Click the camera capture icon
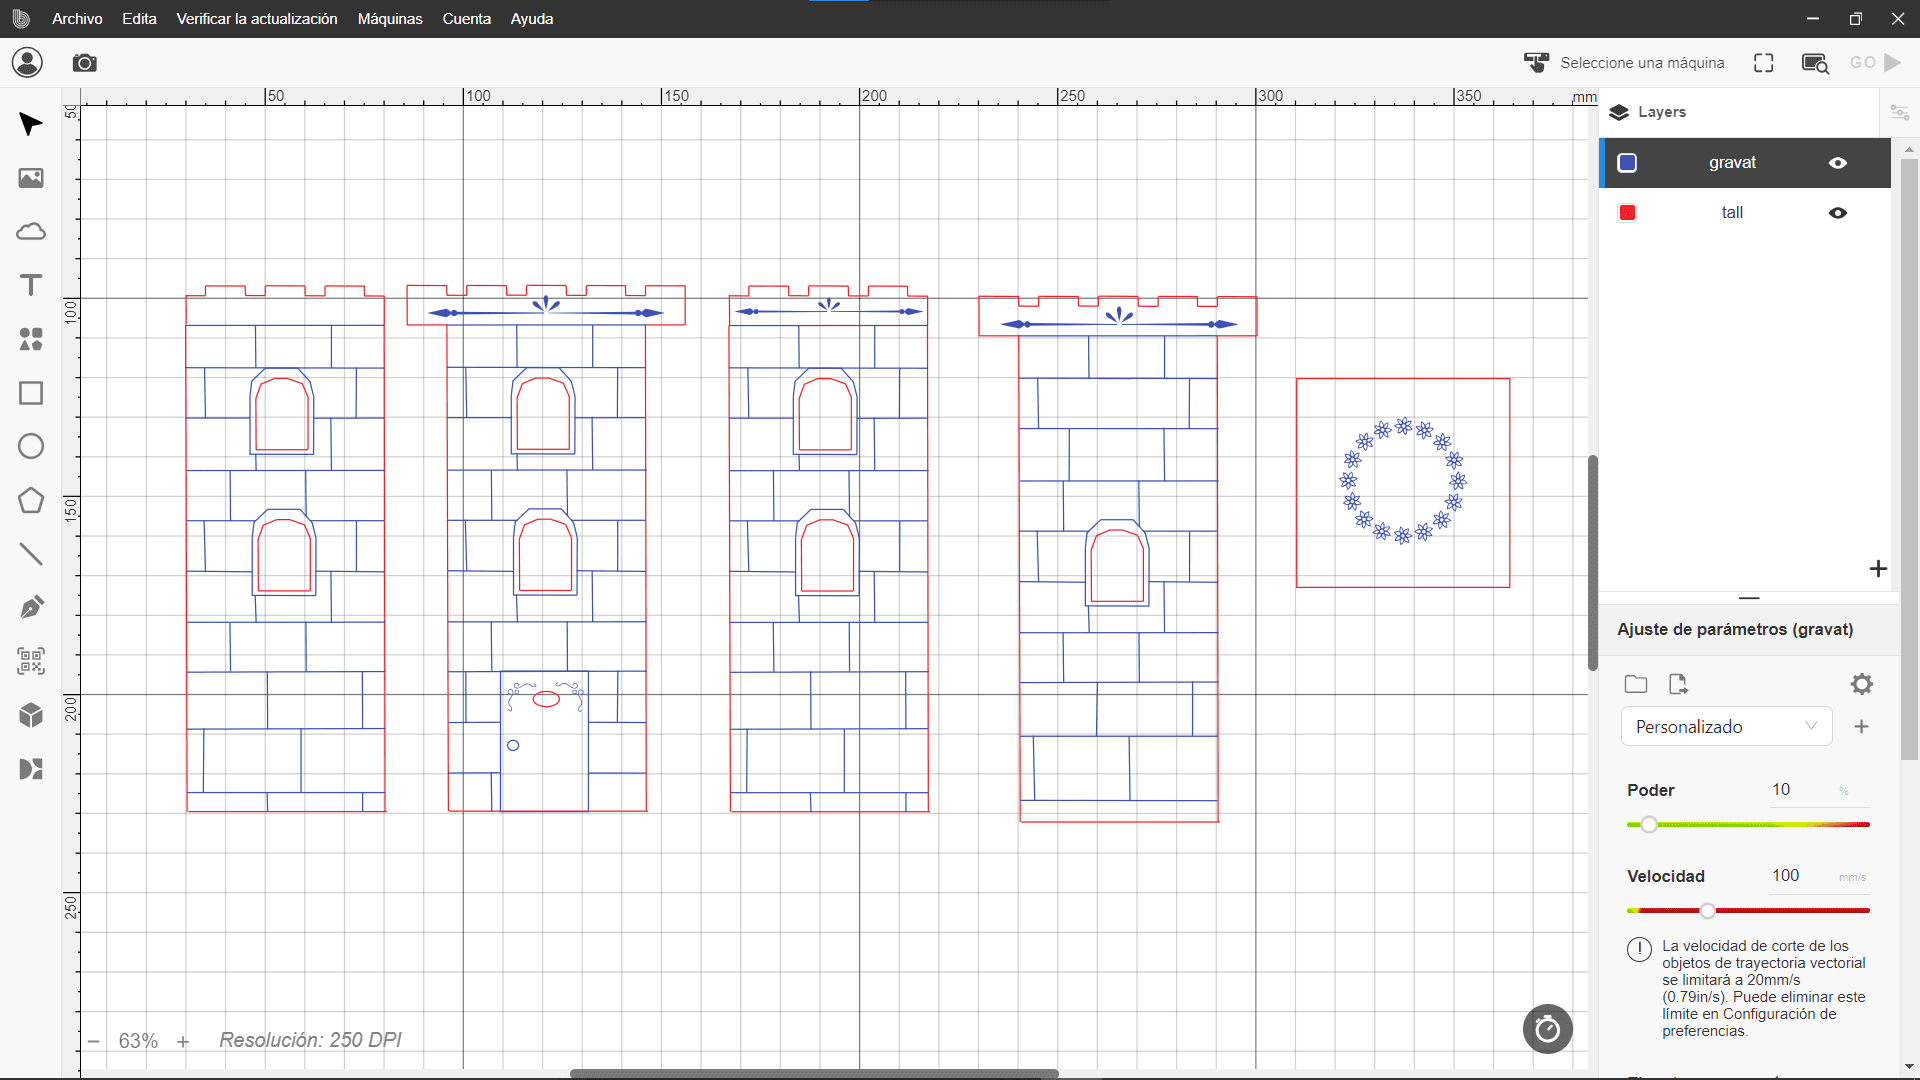 click(x=85, y=63)
